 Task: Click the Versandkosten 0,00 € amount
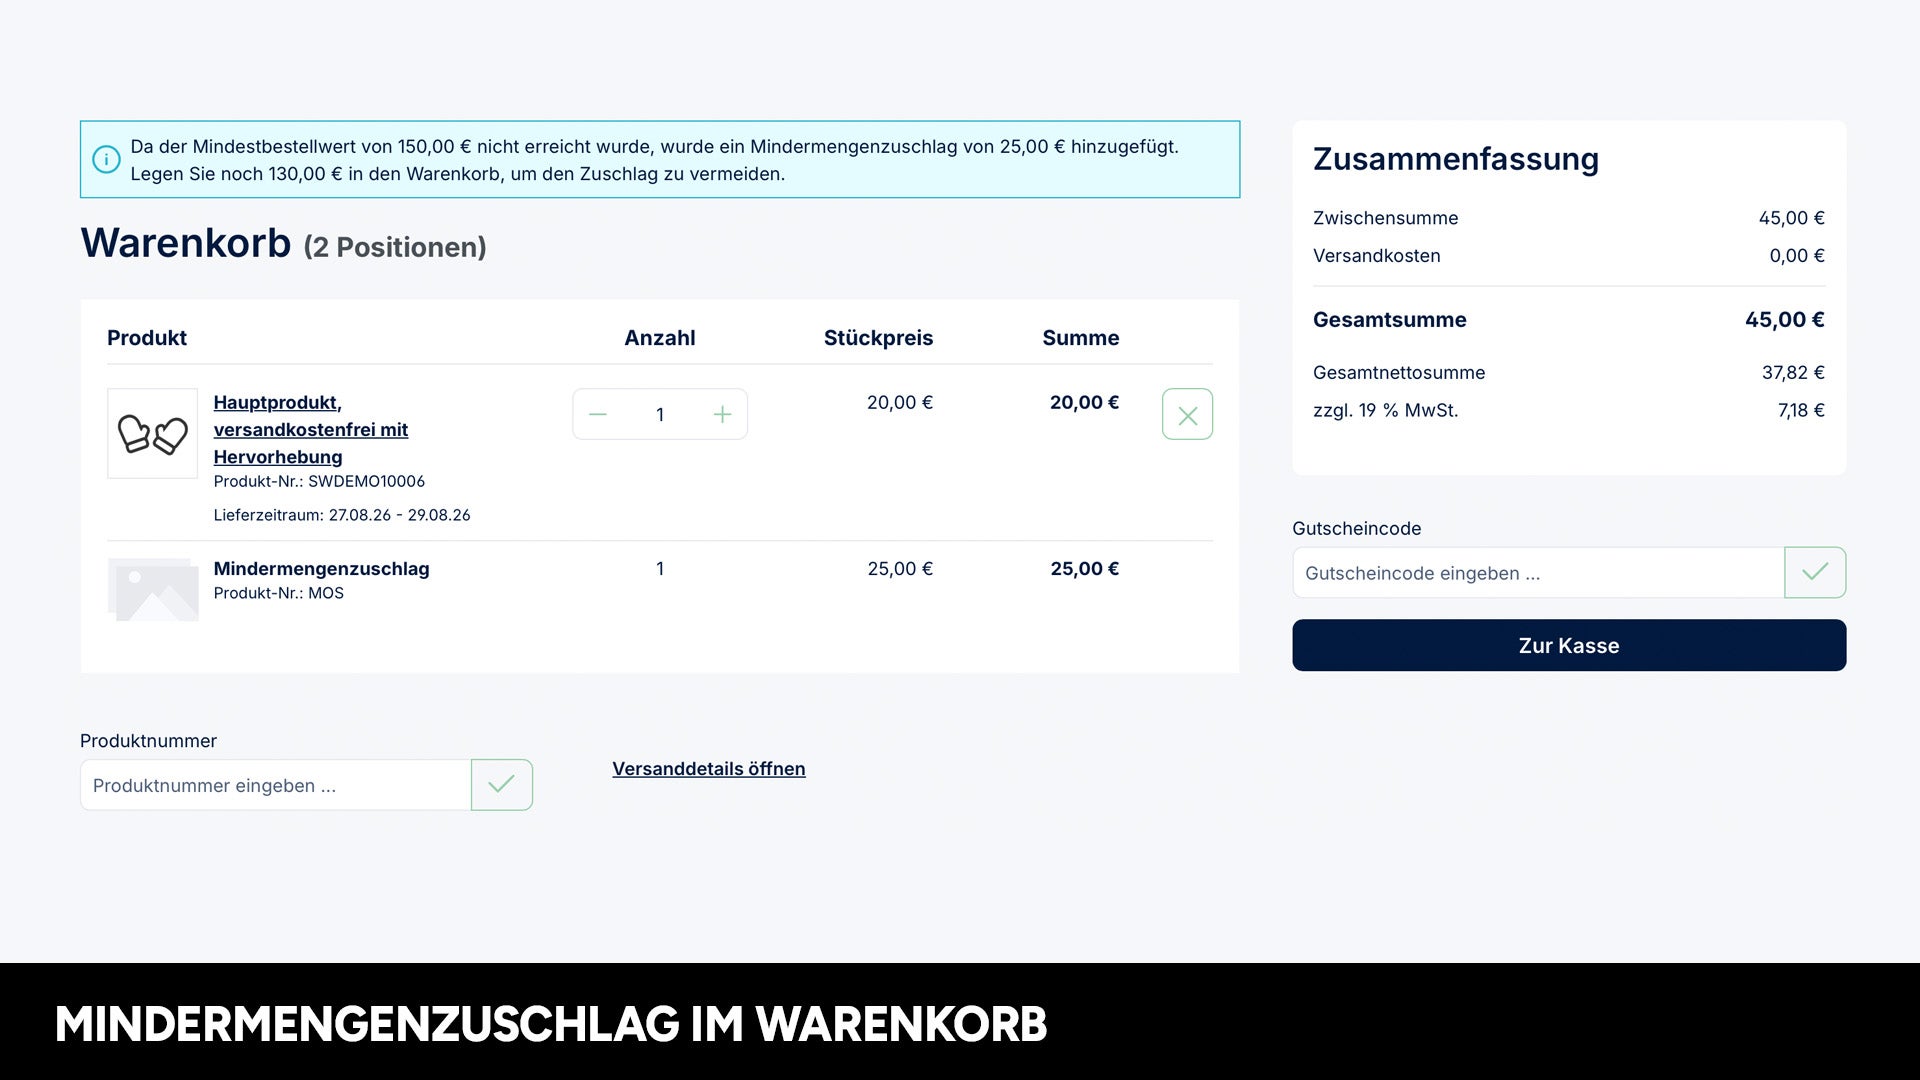pyautogui.click(x=1797, y=256)
